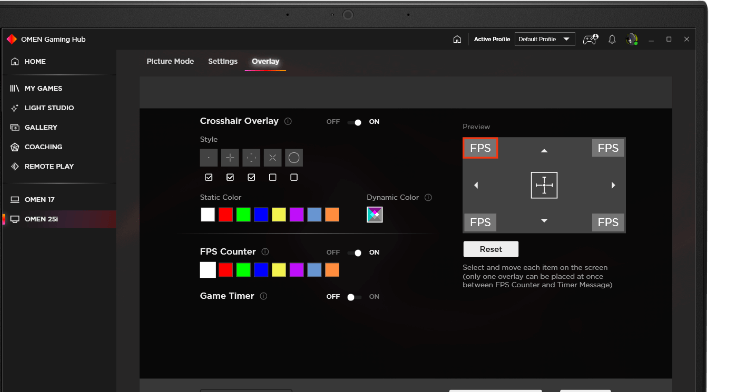Viewport: 734px width, 392px height.
Task: Toggle FPS Counter switch
Action: point(354,253)
